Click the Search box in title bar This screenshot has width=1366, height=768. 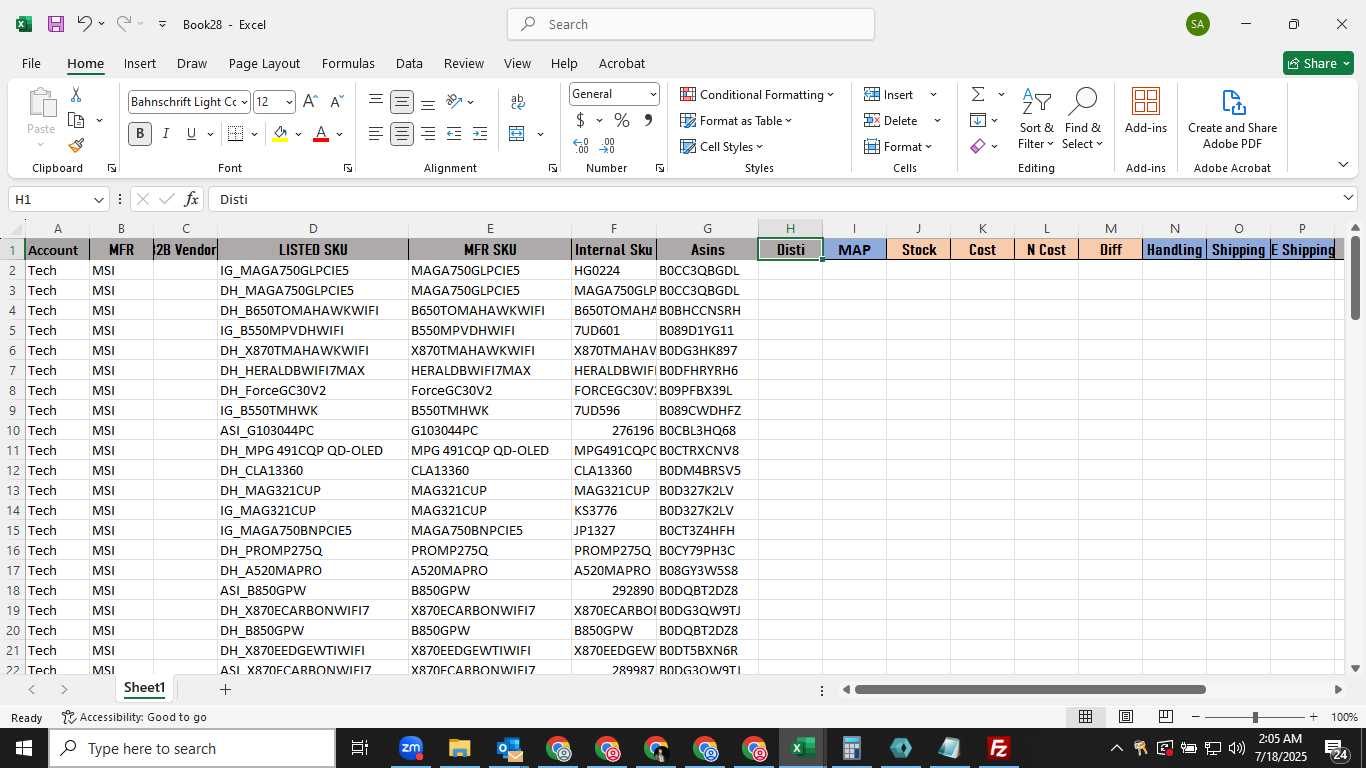tap(691, 24)
